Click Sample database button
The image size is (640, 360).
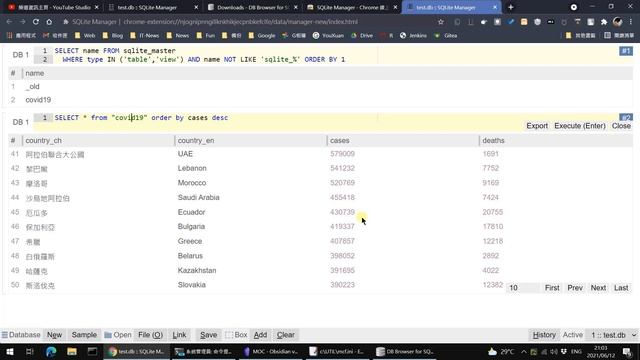pos(84,335)
